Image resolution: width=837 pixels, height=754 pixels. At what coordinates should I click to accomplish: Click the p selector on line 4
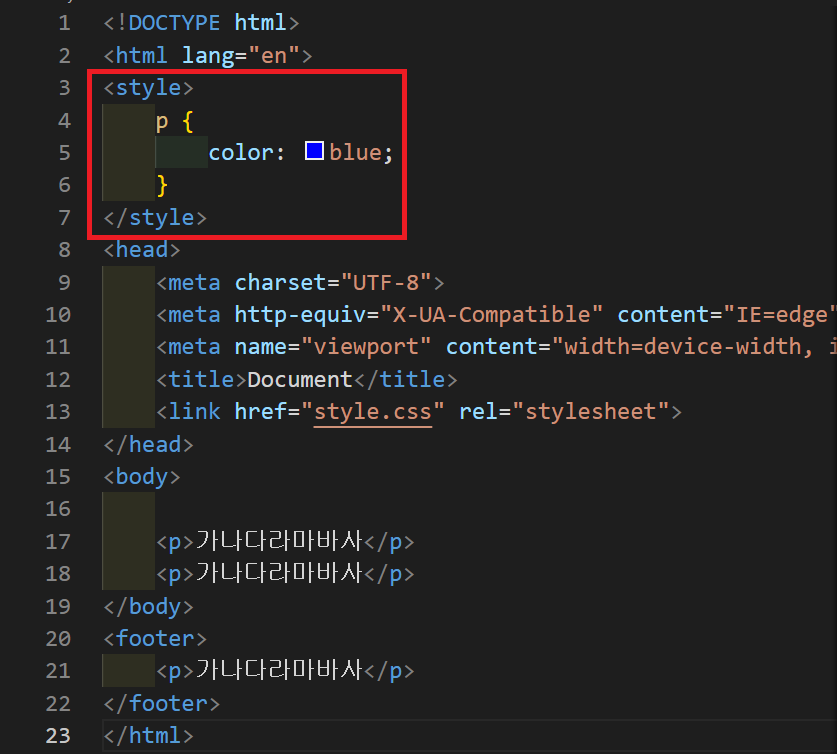click(x=162, y=122)
